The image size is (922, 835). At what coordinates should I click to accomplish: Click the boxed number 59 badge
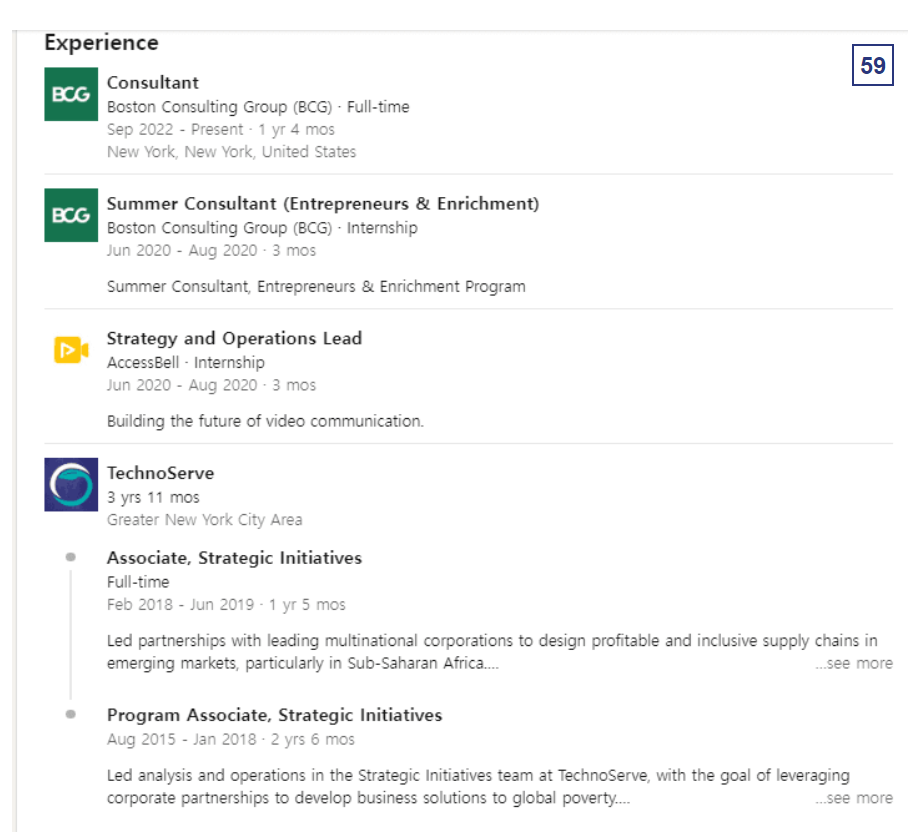point(873,65)
